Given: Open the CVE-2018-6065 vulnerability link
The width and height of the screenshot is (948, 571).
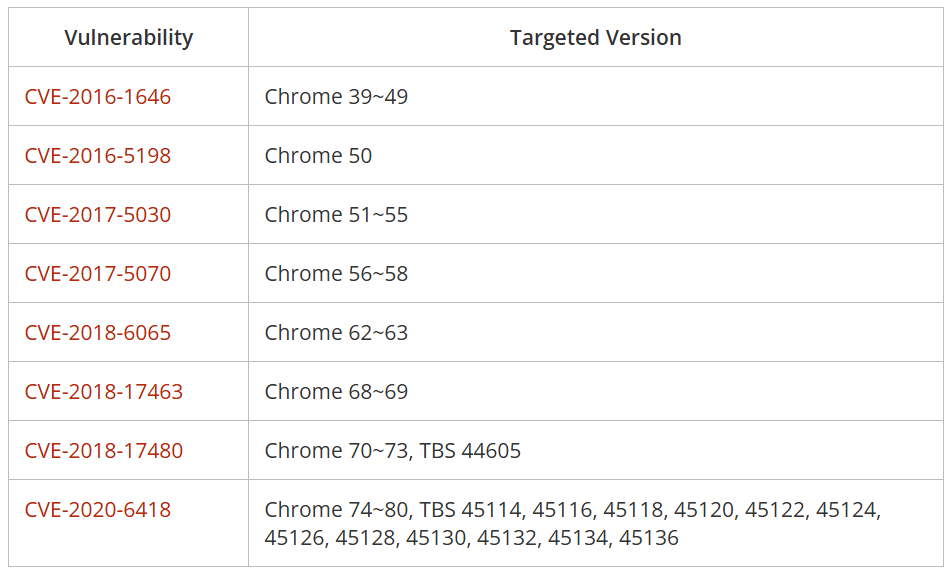Looking at the screenshot, I should pos(98,333).
